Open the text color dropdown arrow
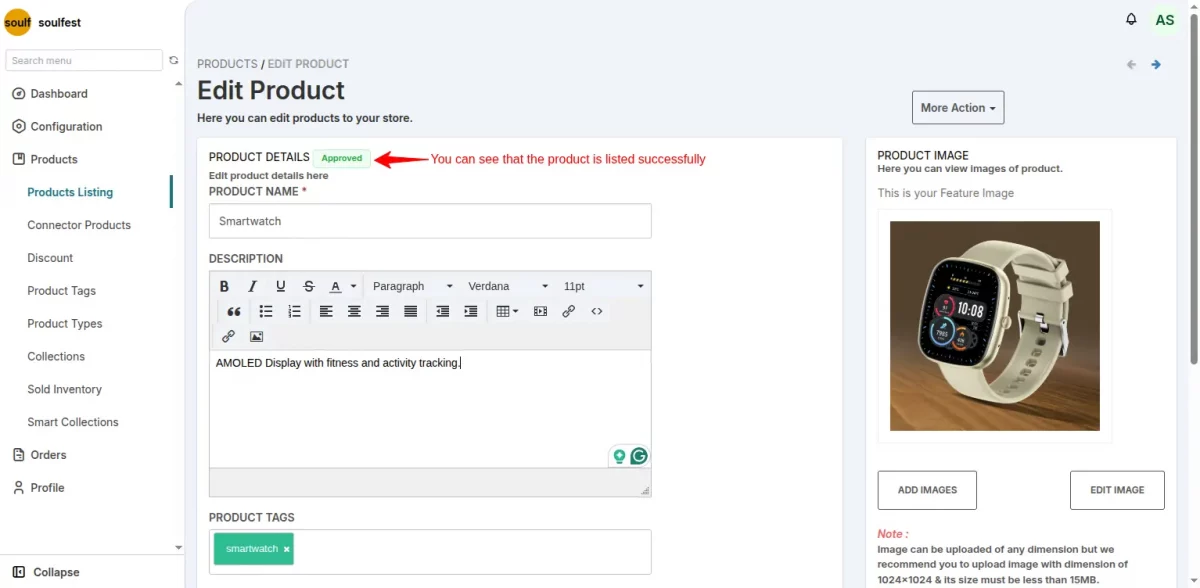 pyautogui.click(x=353, y=286)
